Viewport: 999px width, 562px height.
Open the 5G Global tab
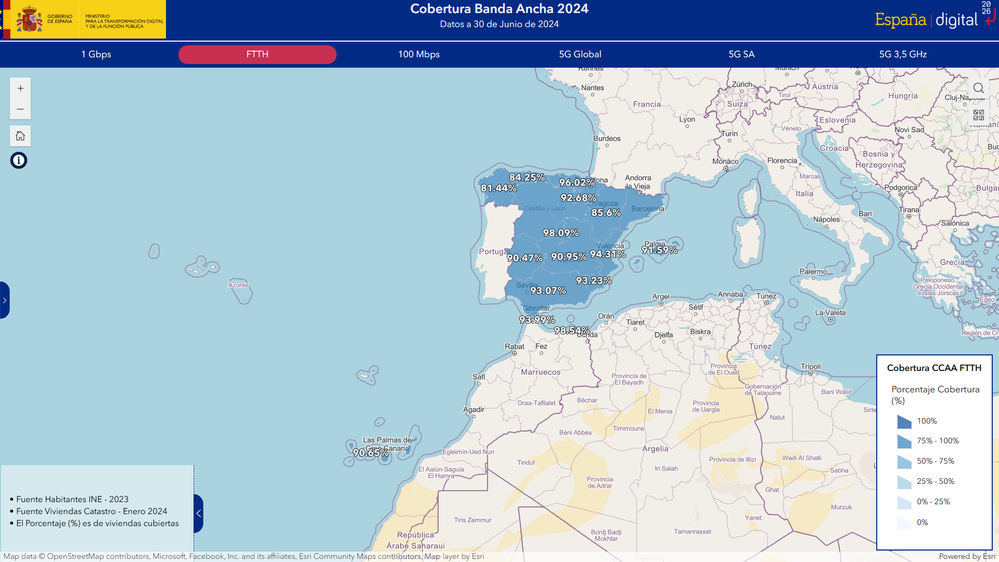580,54
